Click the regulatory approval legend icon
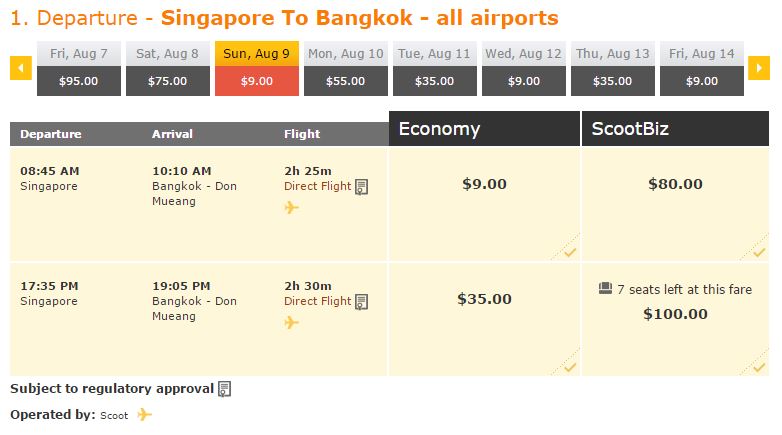The width and height of the screenshot is (782, 435). pos(225,389)
